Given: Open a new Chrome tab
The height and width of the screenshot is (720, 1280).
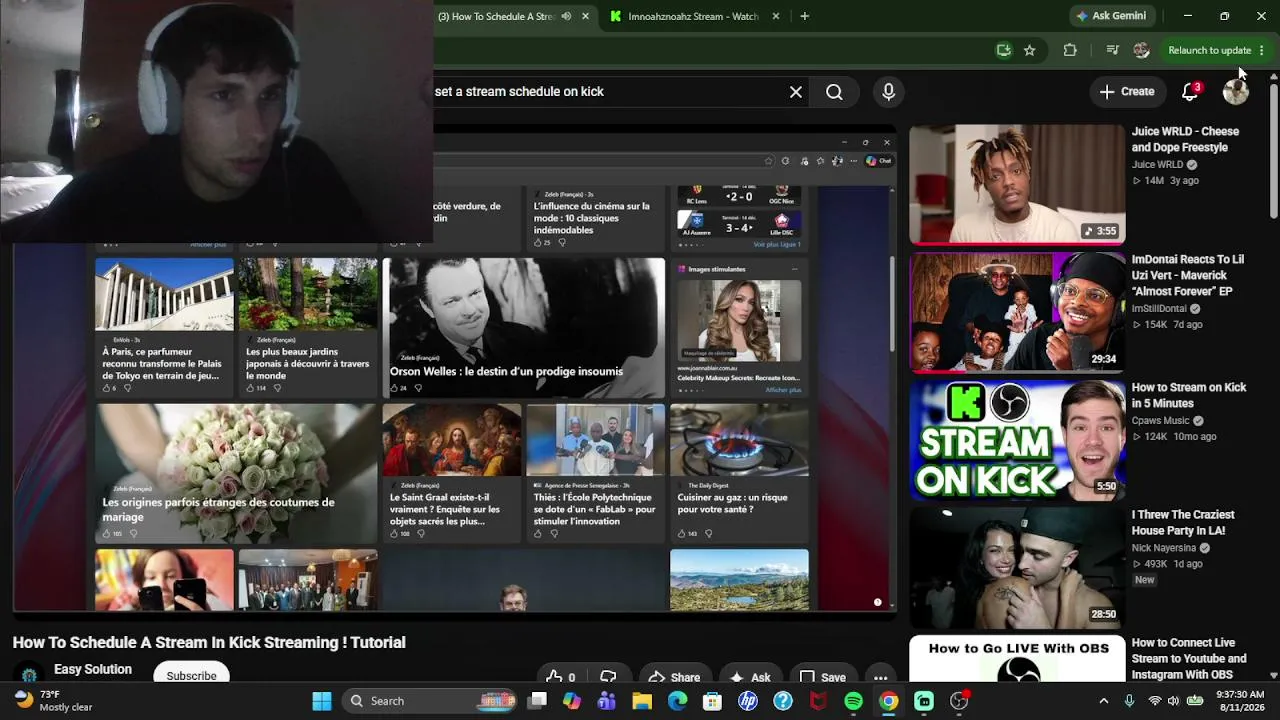Looking at the screenshot, I should click(x=804, y=16).
